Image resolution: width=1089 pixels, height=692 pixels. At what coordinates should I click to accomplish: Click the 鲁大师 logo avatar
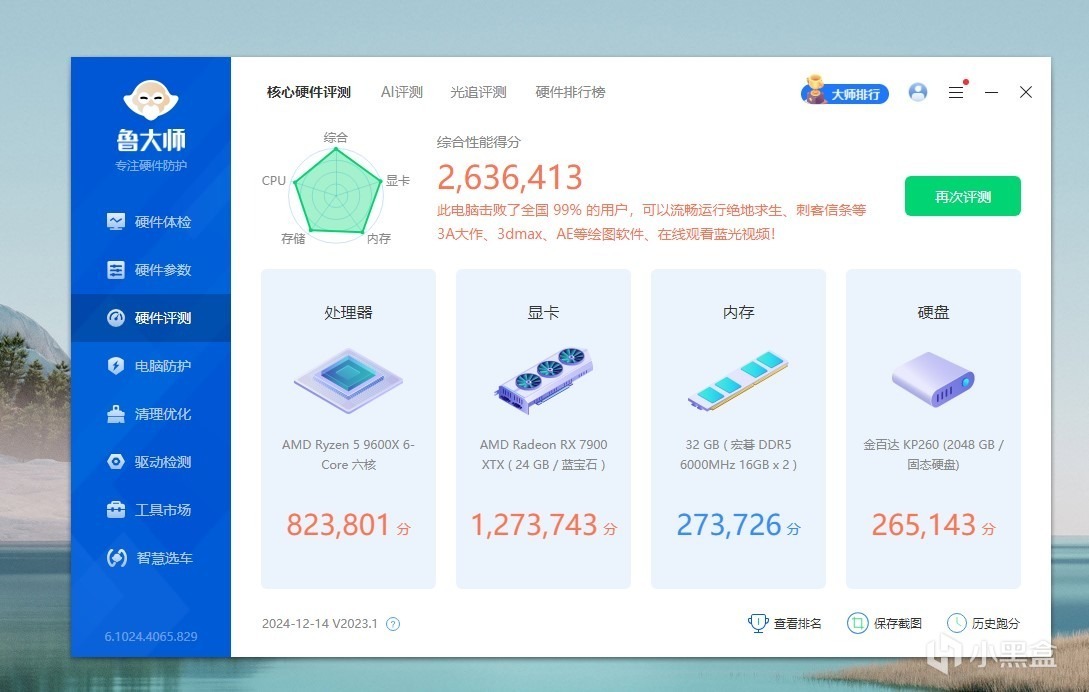pos(151,101)
